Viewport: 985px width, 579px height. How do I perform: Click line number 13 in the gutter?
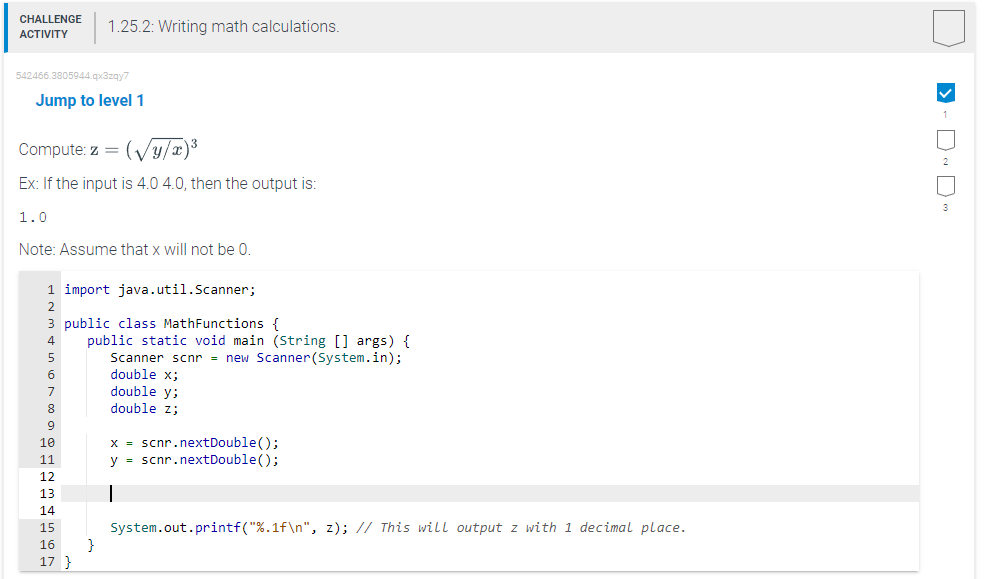tap(47, 493)
